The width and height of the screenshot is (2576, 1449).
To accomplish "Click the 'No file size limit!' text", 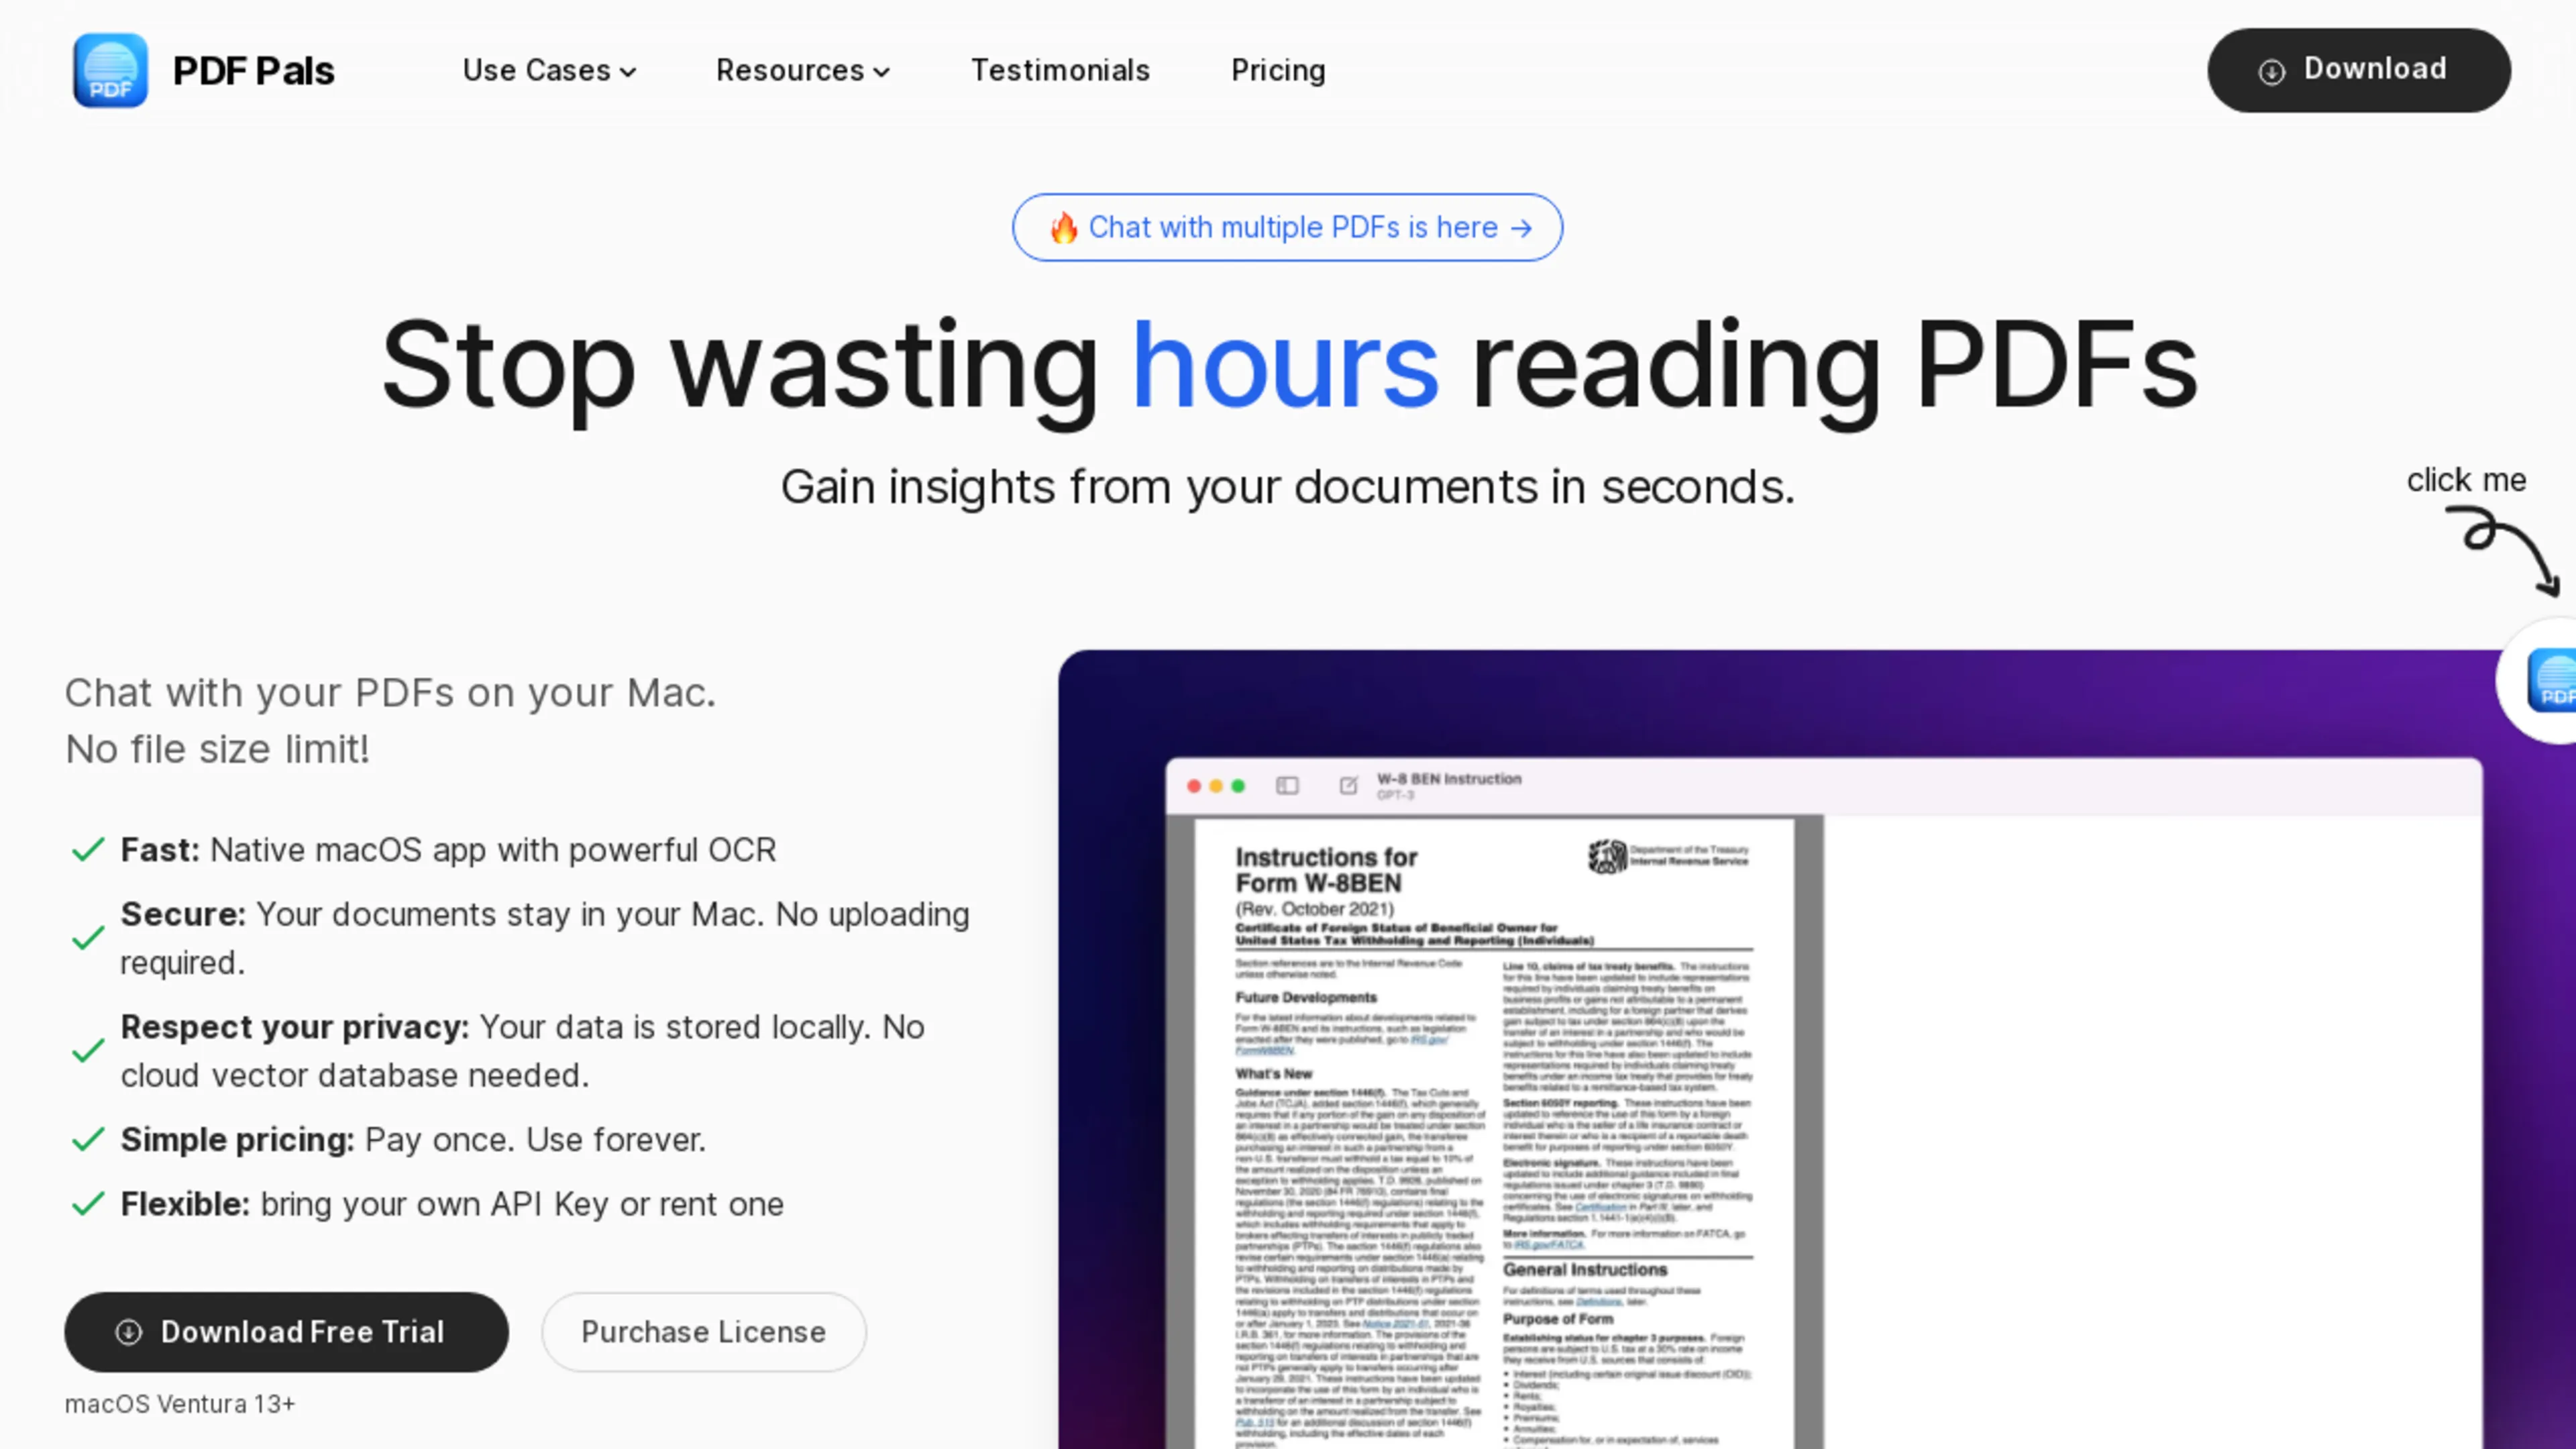I will pos(217,749).
